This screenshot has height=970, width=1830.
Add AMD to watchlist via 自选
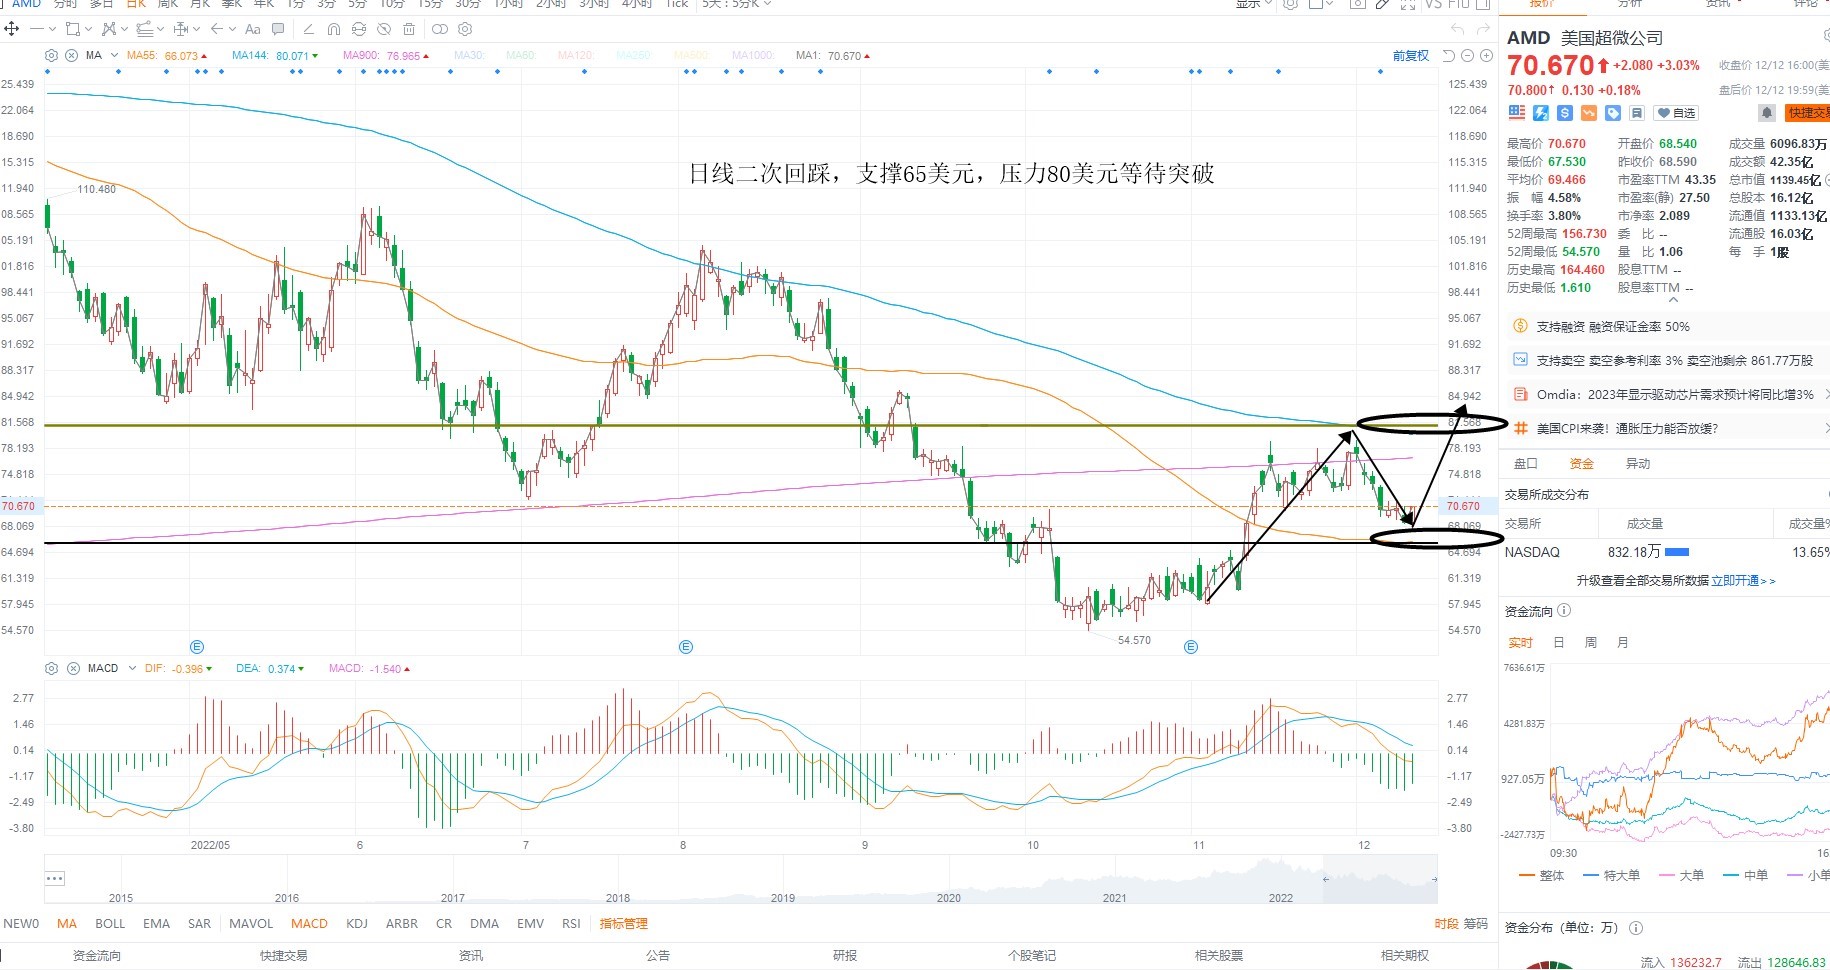pos(1676,113)
